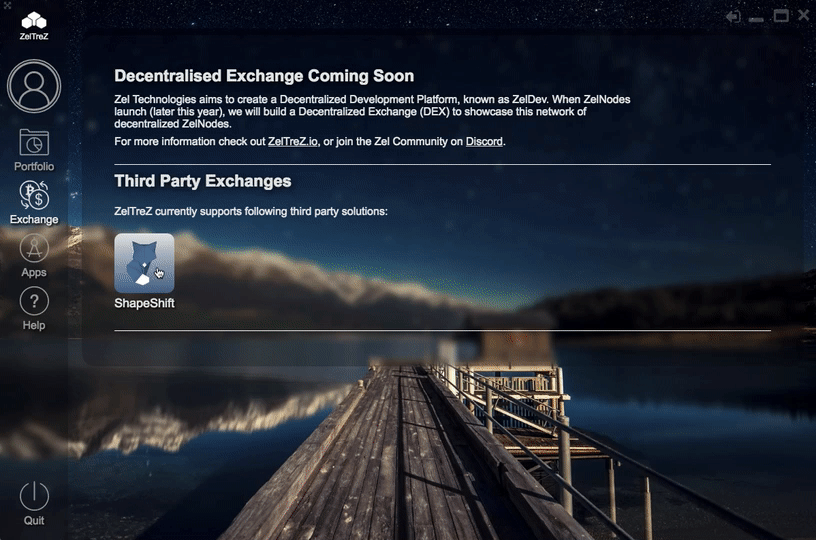Open the Portfolio section
The image size is (816, 540).
pyautogui.click(x=34, y=150)
